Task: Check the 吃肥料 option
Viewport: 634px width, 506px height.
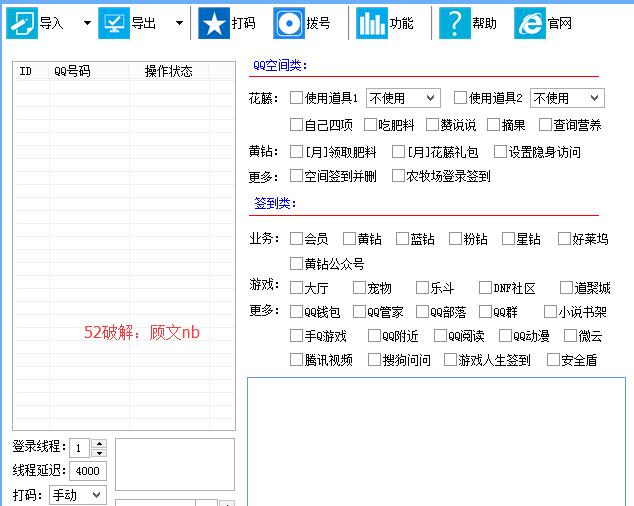Action: coord(370,125)
